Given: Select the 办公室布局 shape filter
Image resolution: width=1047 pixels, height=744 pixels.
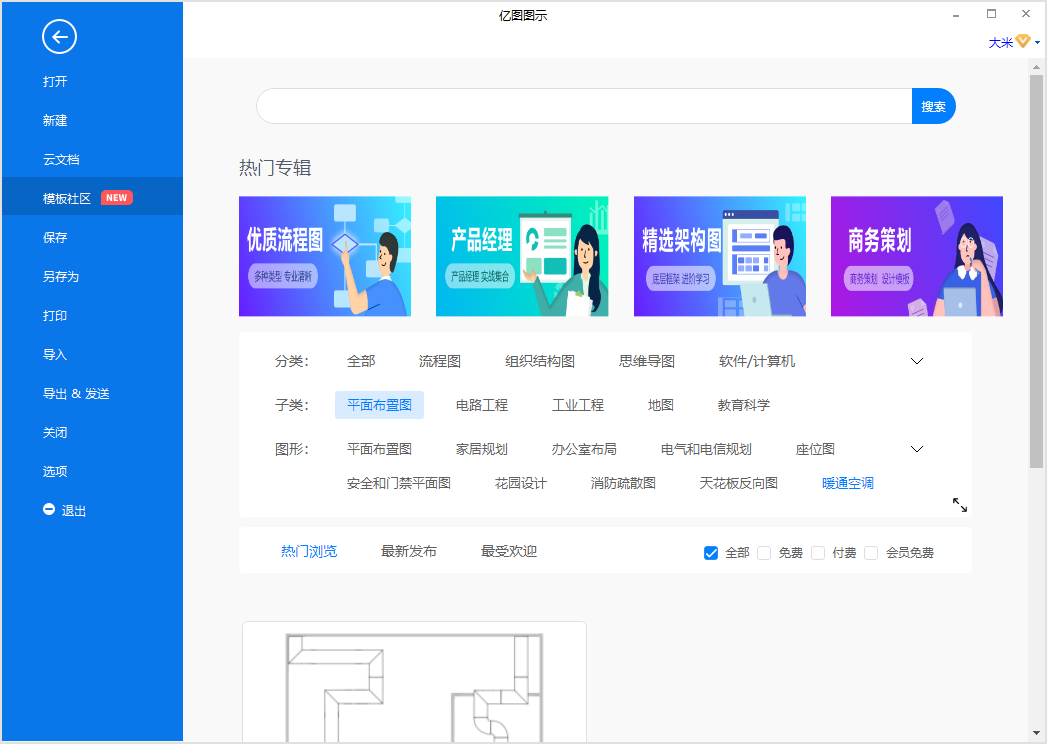Looking at the screenshot, I should coord(584,449).
